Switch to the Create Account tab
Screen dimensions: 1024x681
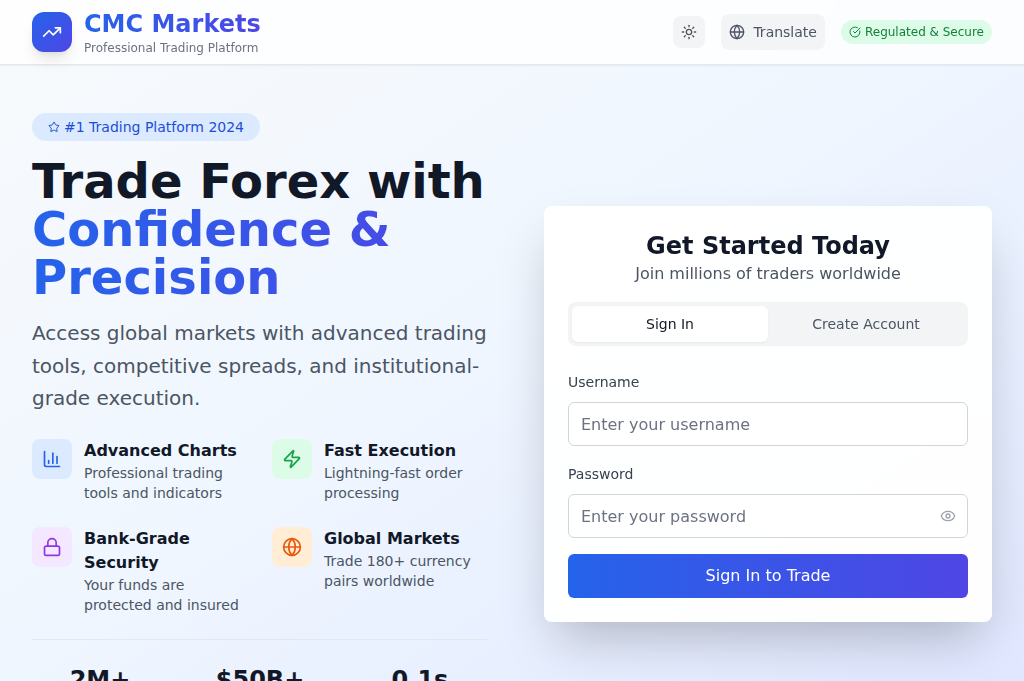[x=866, y=324]
